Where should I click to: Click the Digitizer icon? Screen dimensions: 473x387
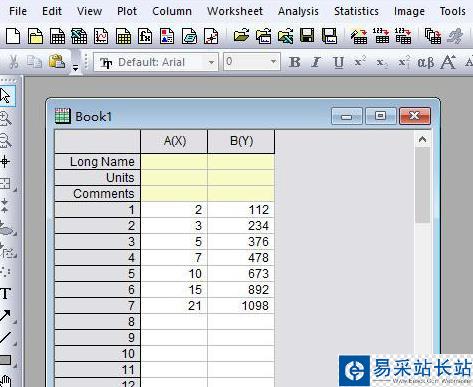211,36
